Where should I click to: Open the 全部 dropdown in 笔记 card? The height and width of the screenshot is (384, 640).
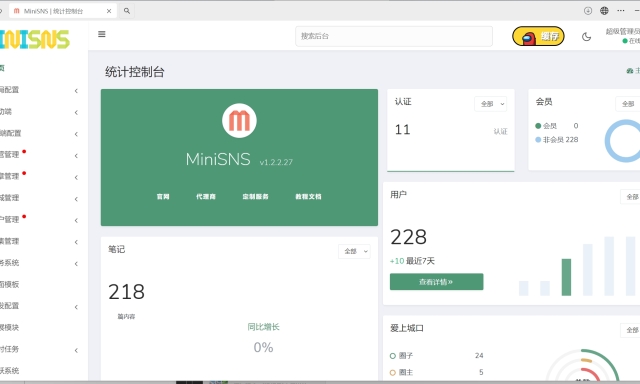[354, 251]
